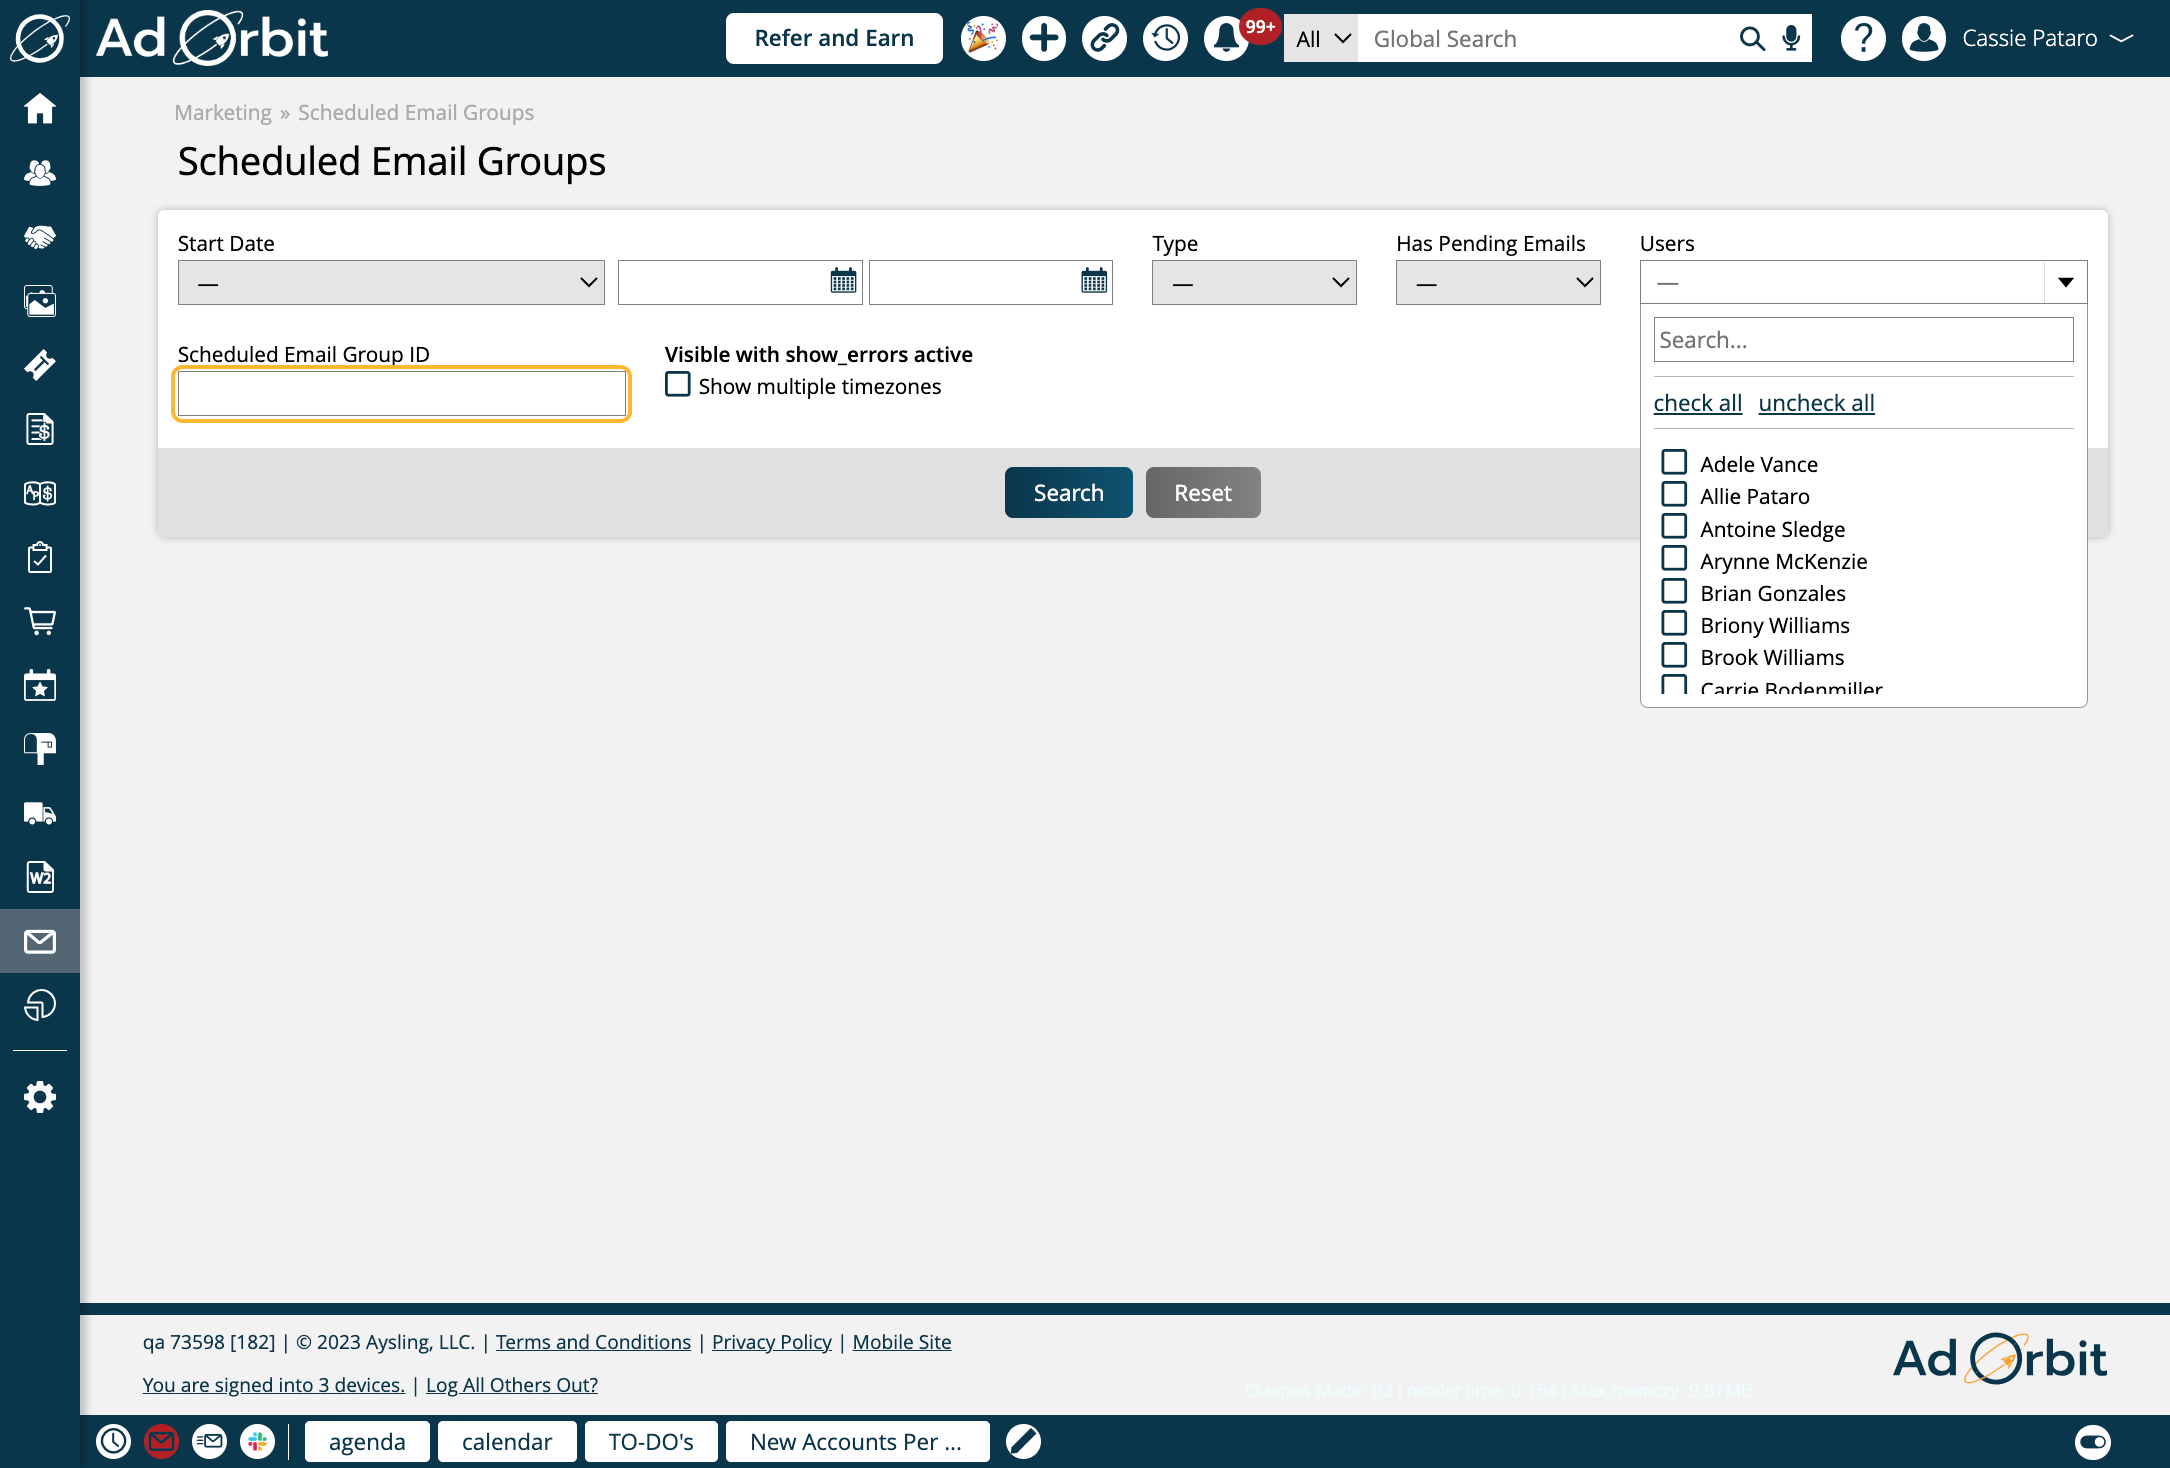Open the All search scope dropdown
The image size is (2170, 1468).
1321,39
